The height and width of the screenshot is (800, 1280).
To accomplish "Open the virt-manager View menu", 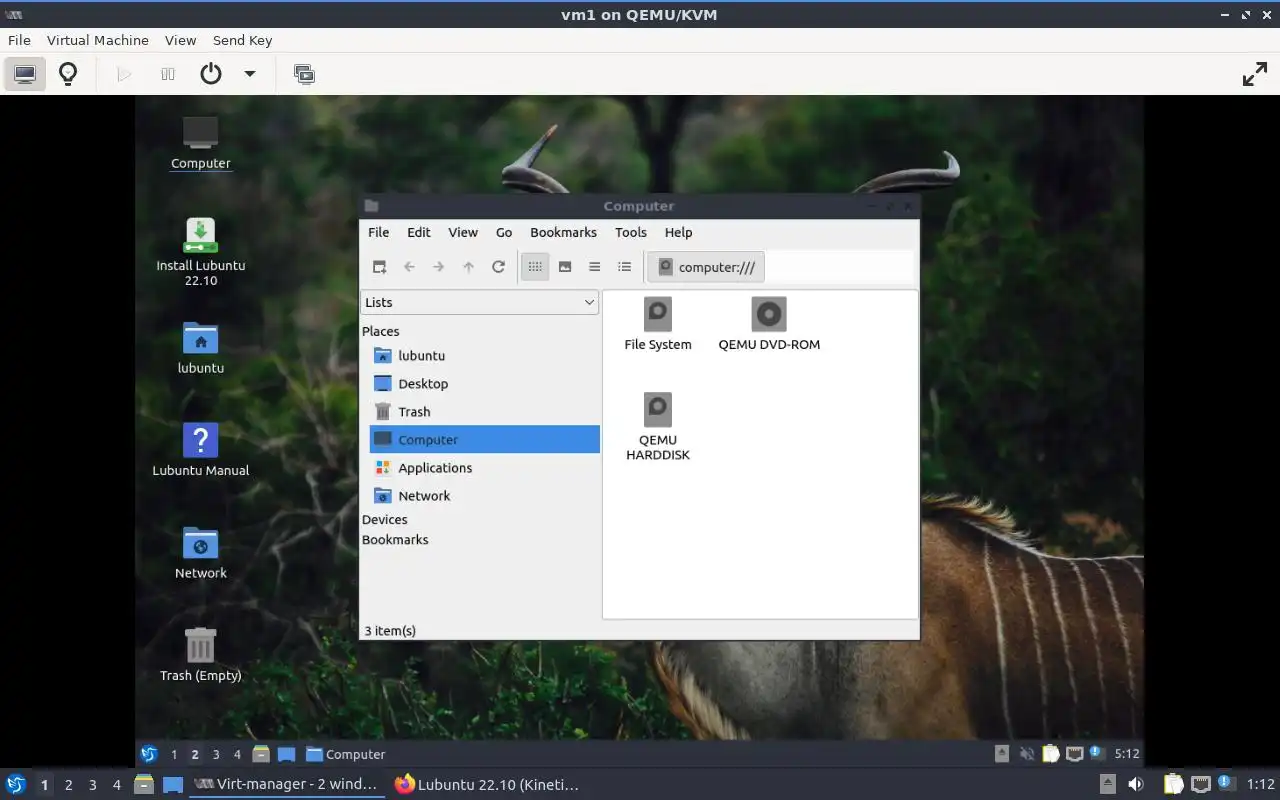I will 180,40.
